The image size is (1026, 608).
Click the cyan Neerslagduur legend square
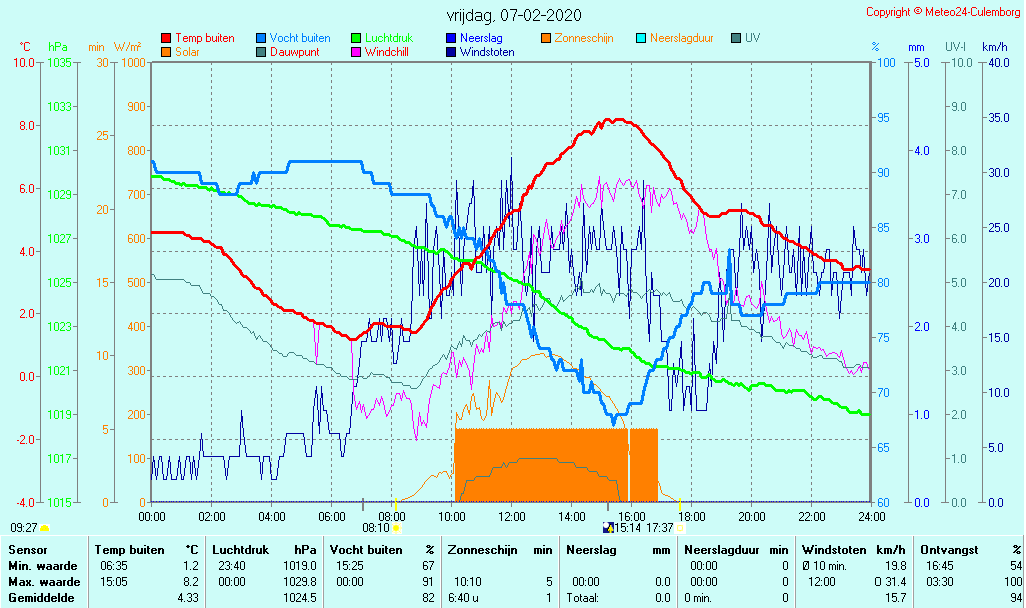coord(641,38)
